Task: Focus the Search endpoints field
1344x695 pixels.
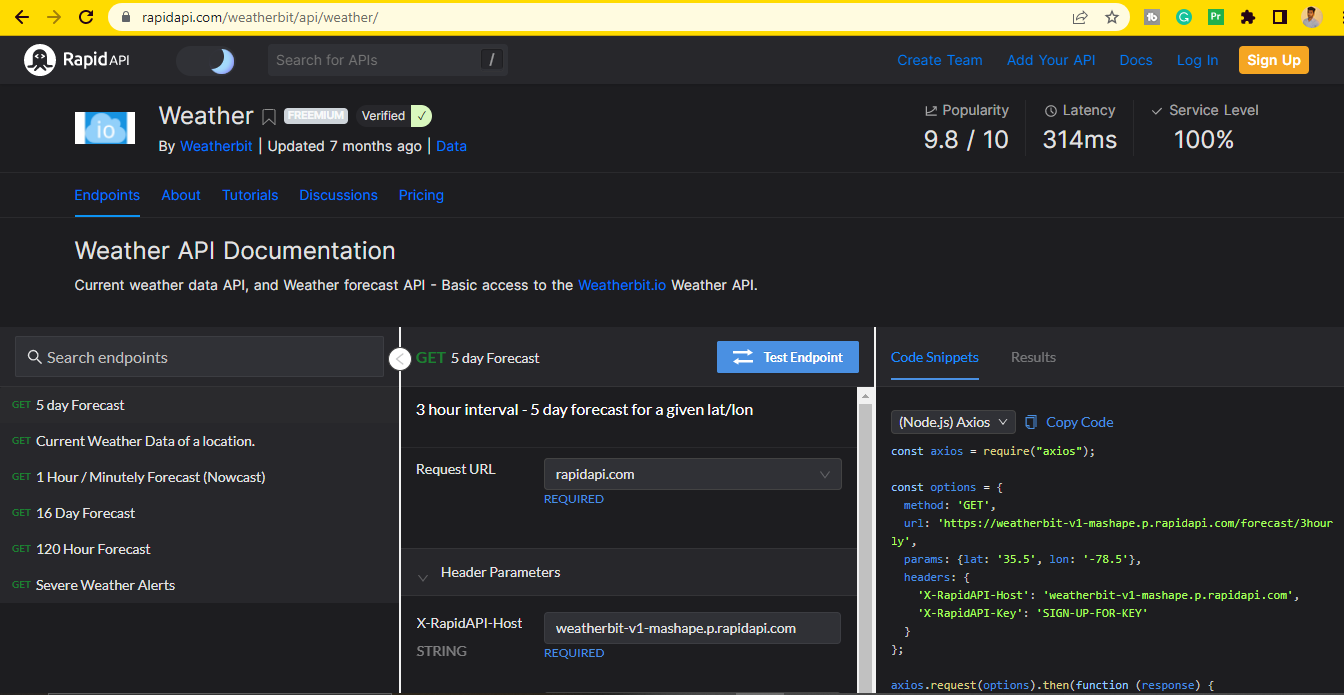Action: click(199, 357)
